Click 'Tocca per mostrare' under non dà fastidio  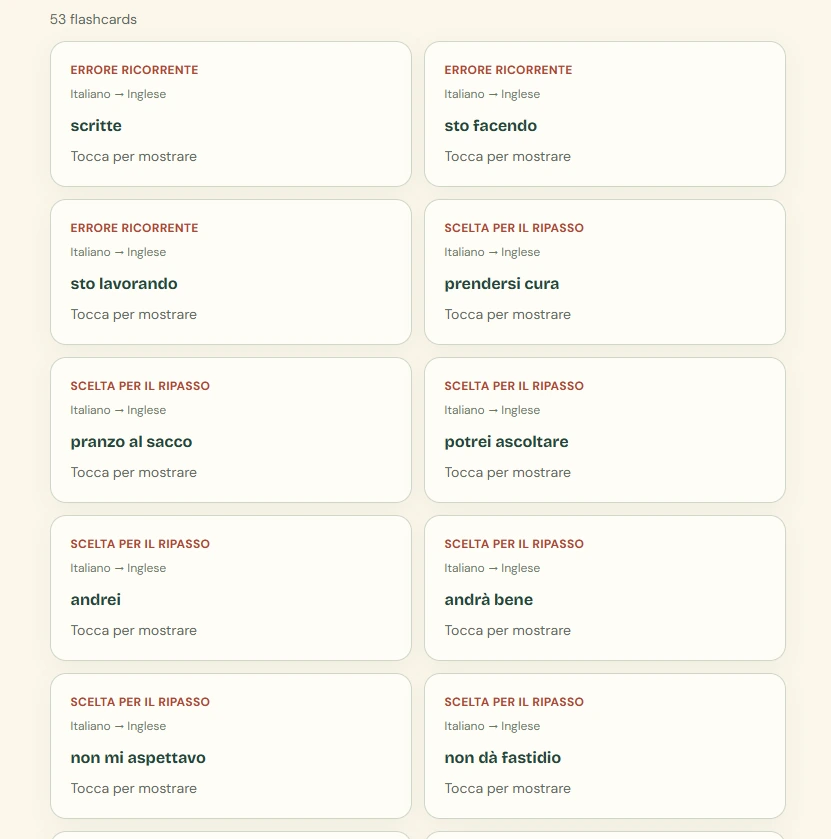pyautogui.click(x=507, y=788)
